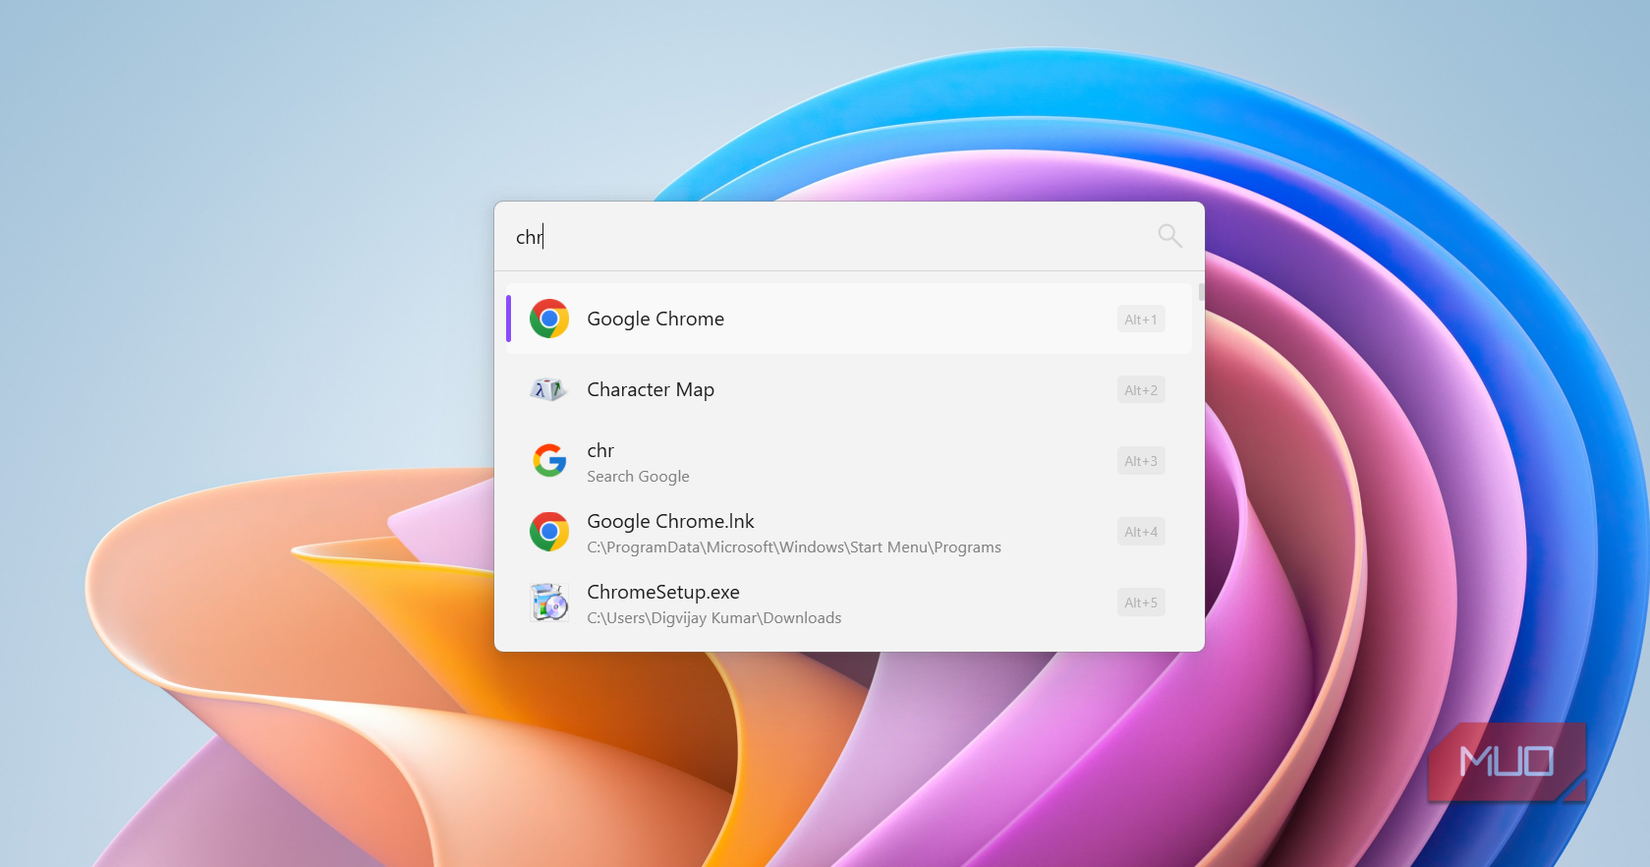Click the magnifier search icon
The height and width of the screenshot is (867, 1650).
[x=1169, y=236]
